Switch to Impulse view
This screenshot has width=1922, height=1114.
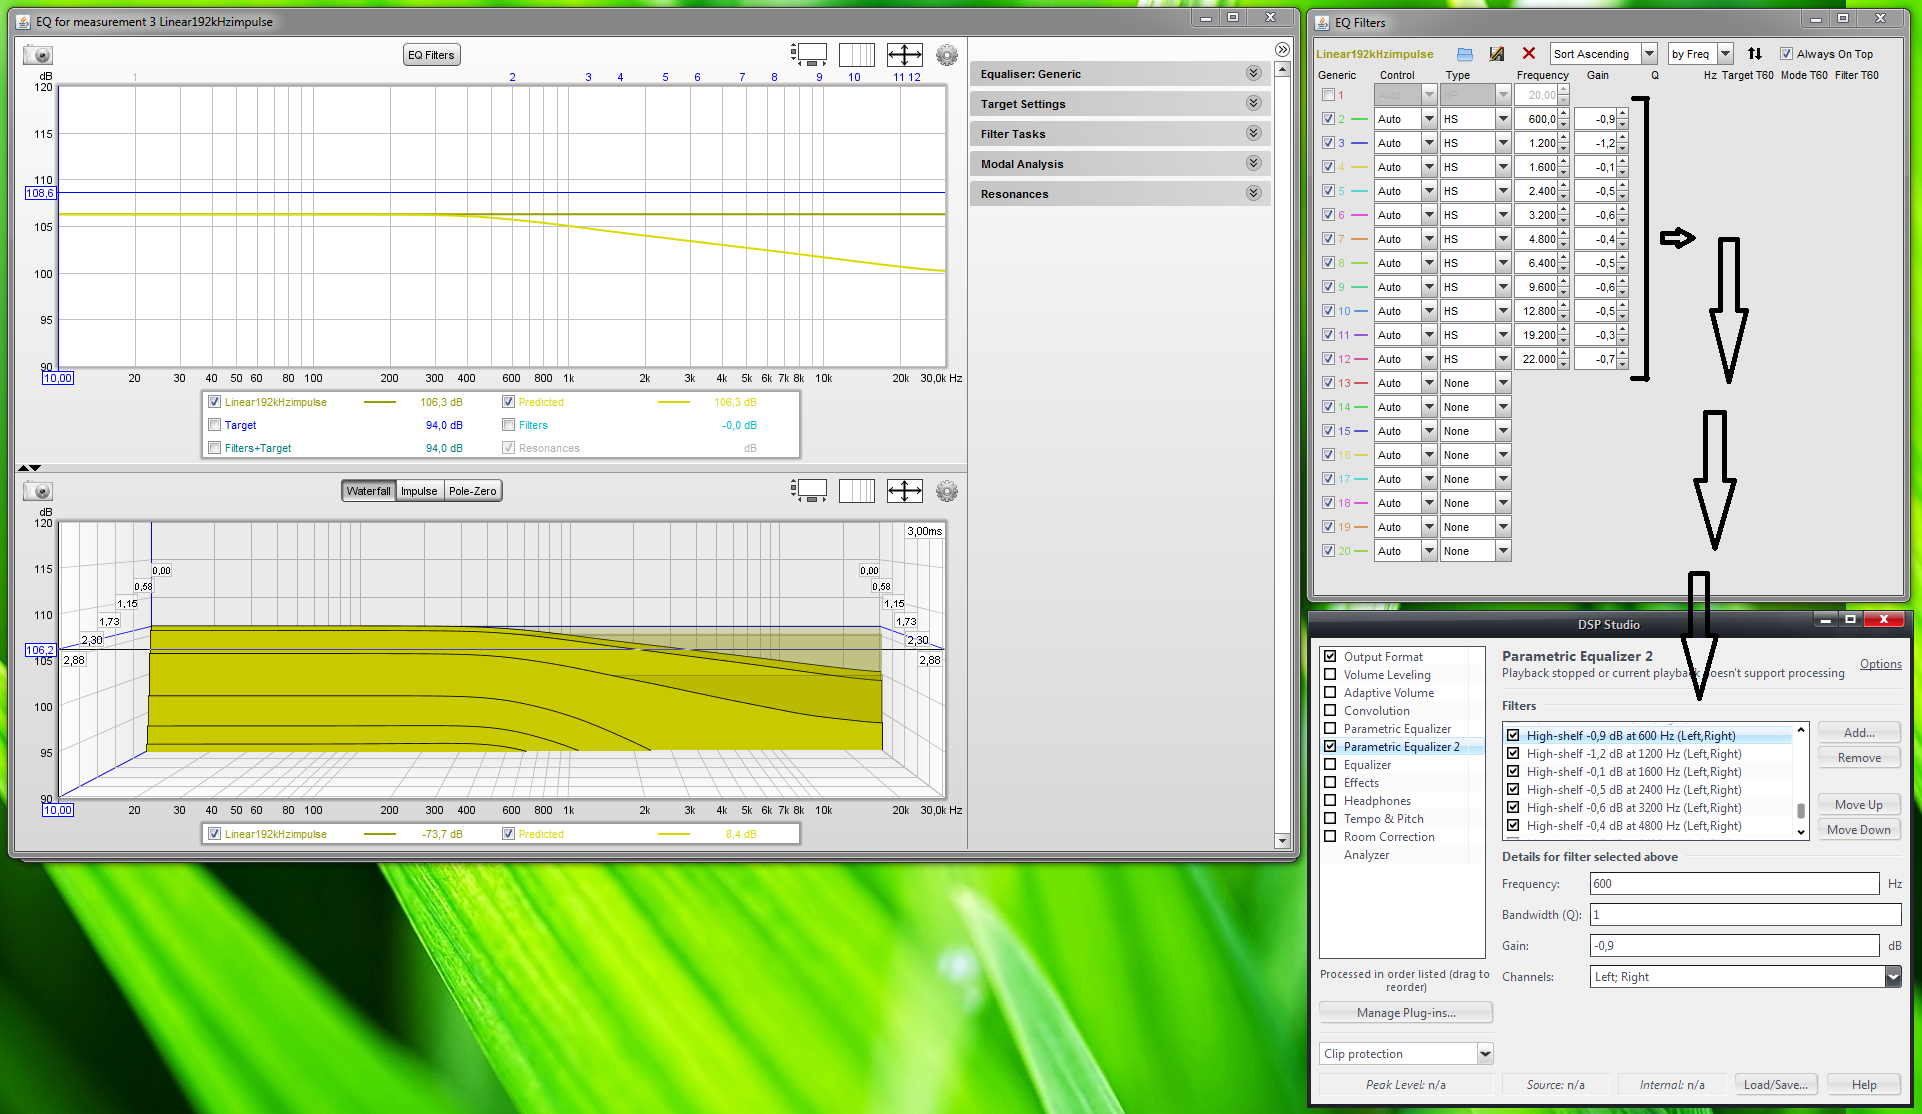(x=419, y=491)
